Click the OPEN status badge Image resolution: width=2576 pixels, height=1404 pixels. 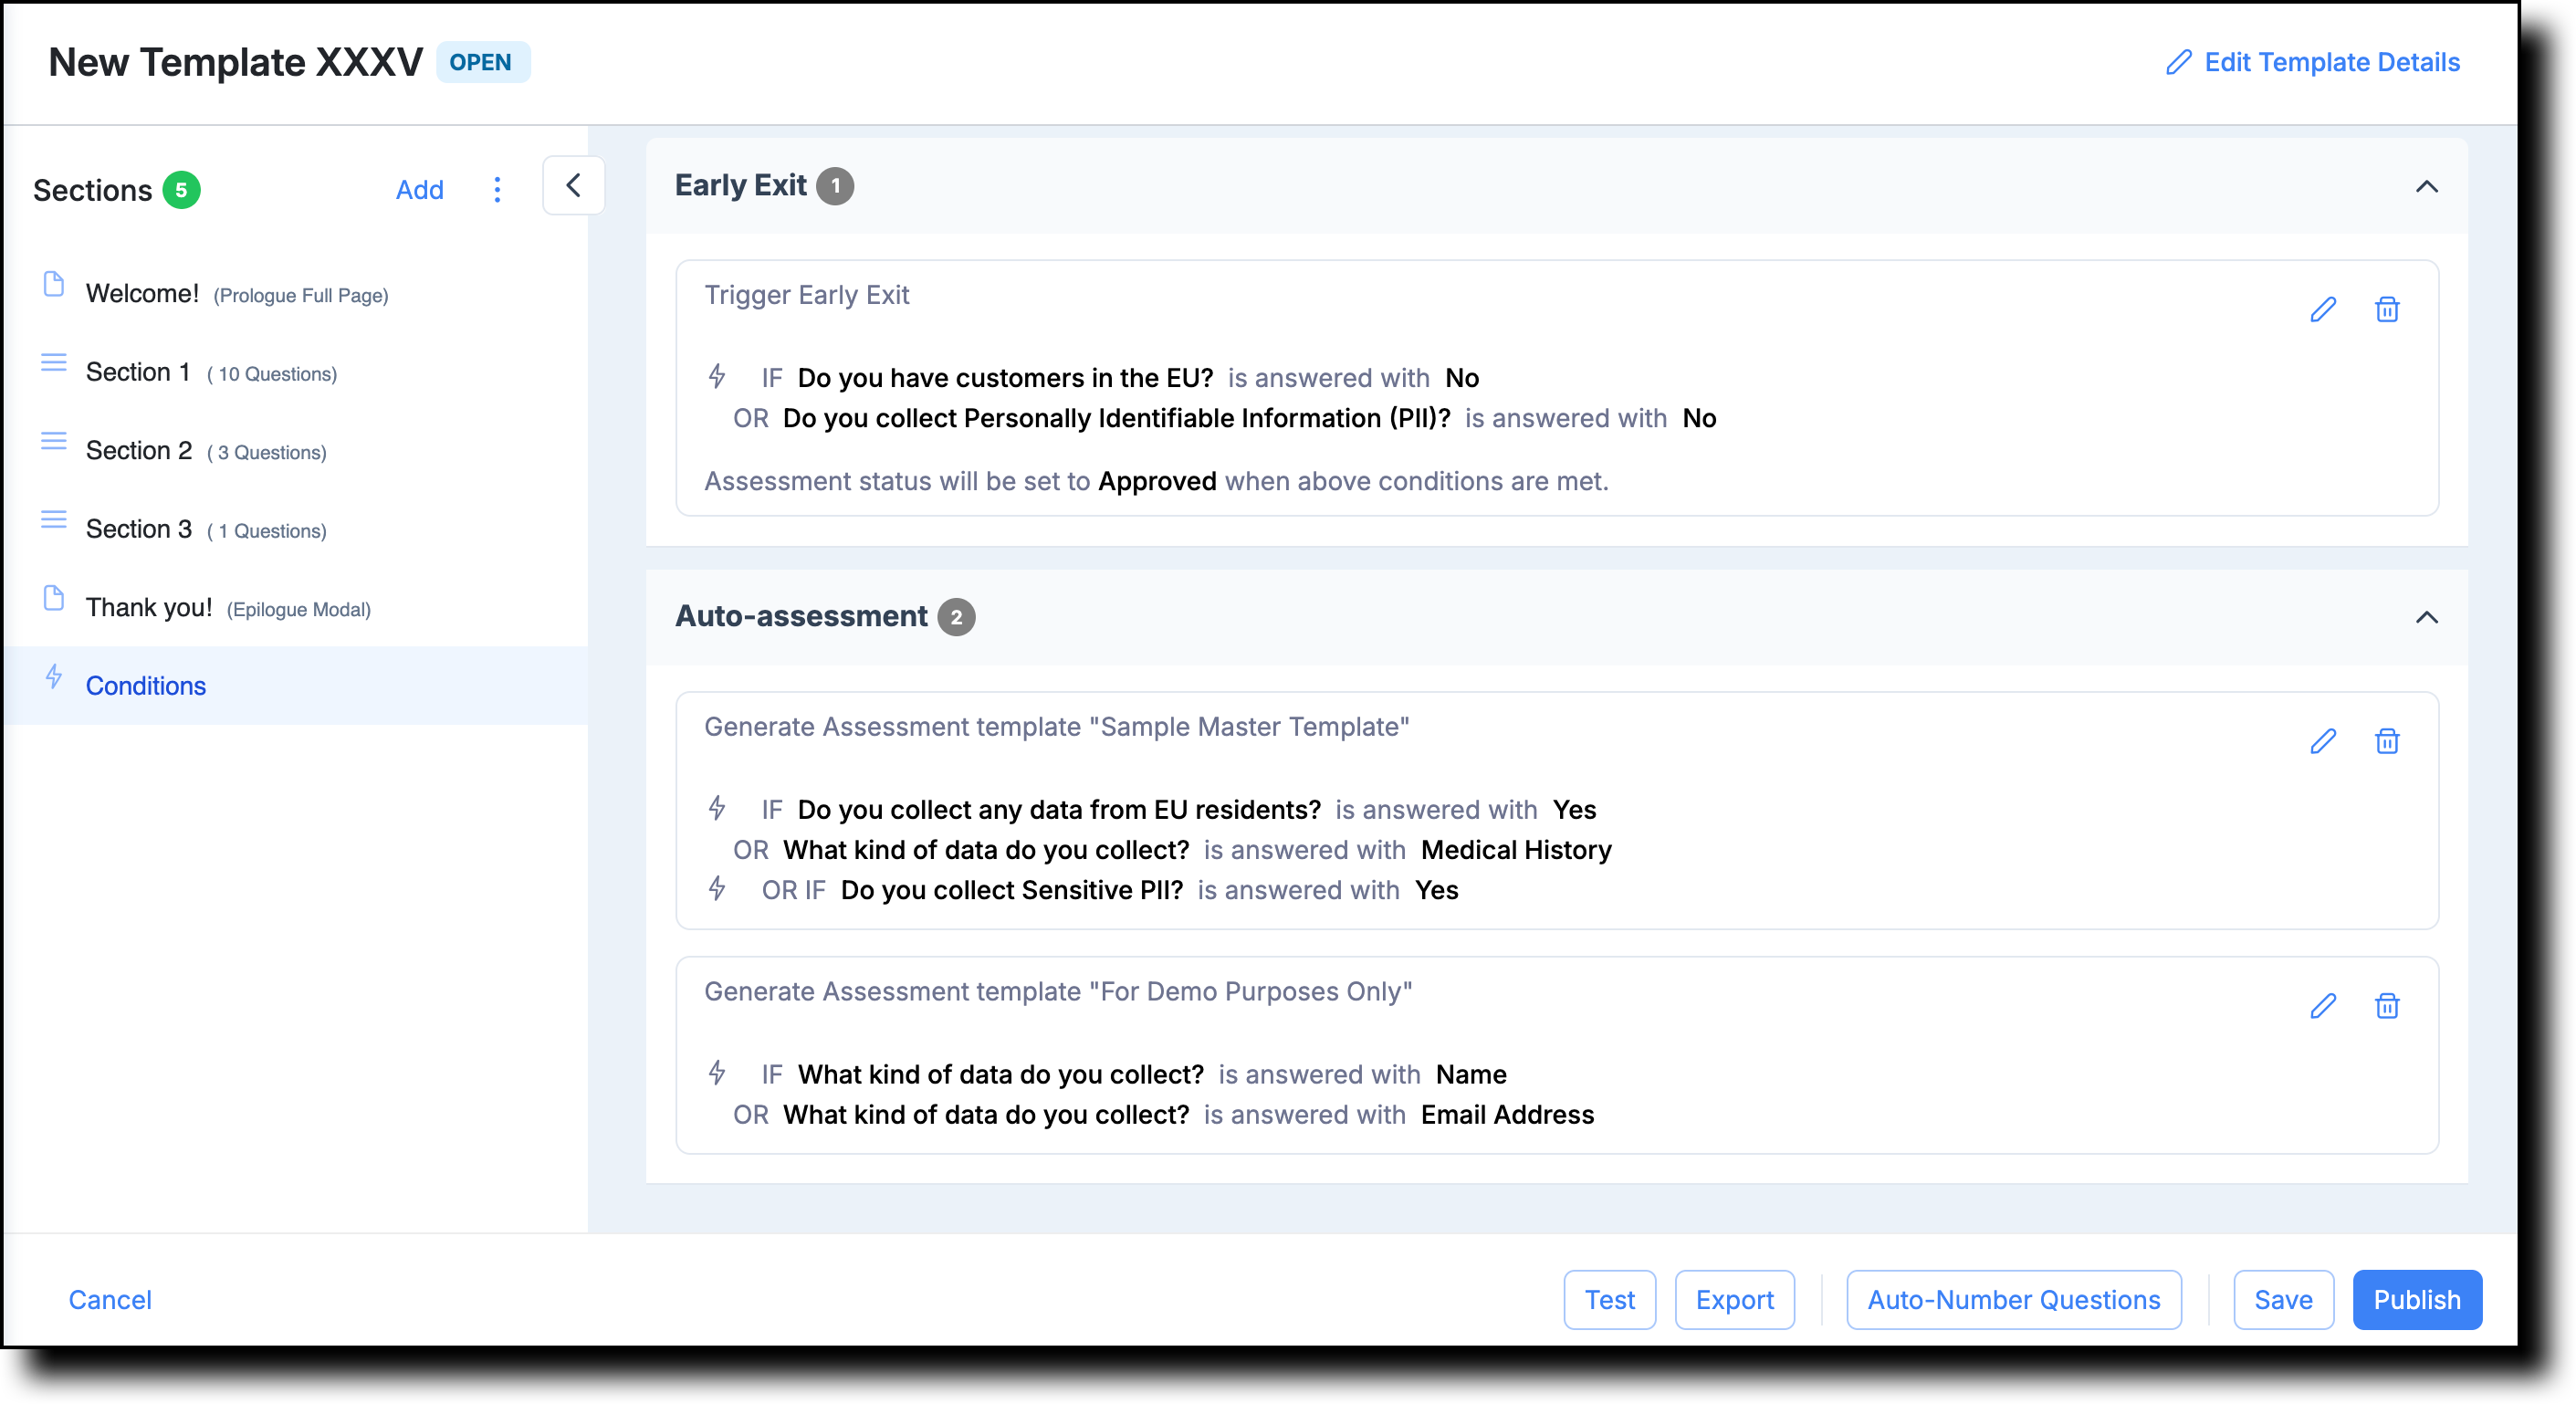coord(482,62)
